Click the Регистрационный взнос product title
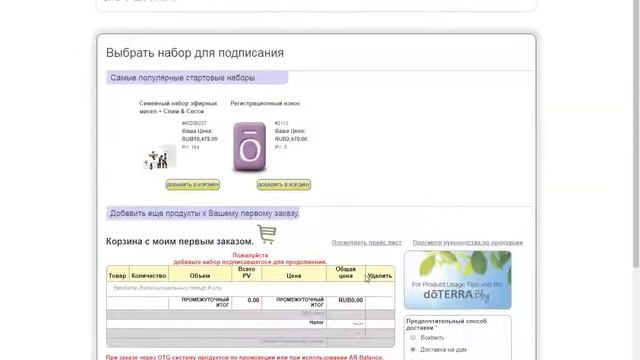 pyautogui.click(x=265, y=104)
